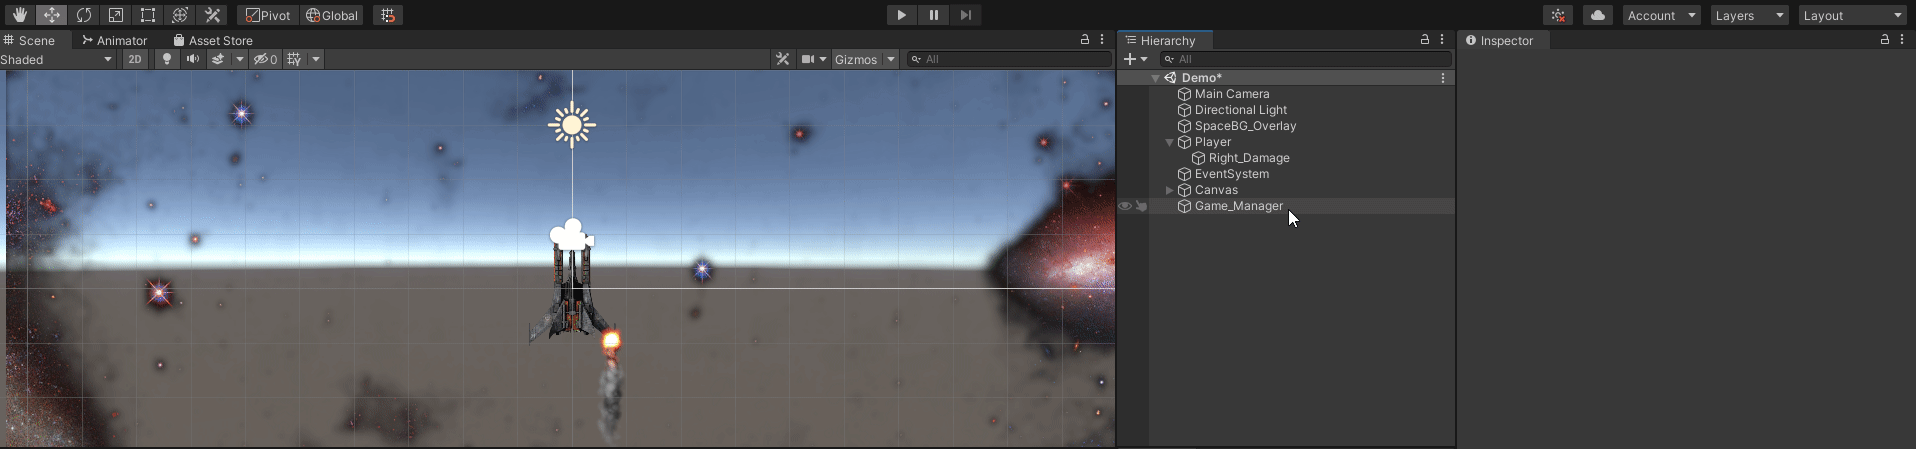Select the Rect transform tool
This screenshot has height=449, width=1916.
click(x=147, y=15)
